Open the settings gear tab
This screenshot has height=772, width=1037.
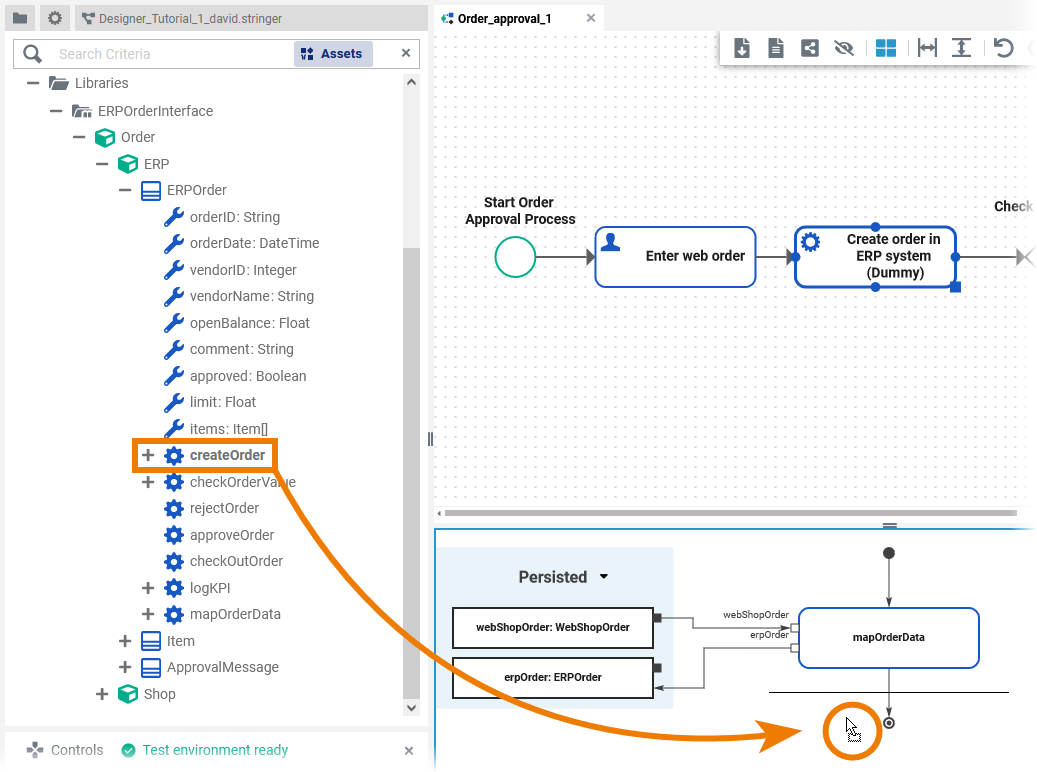click(55, 18)
